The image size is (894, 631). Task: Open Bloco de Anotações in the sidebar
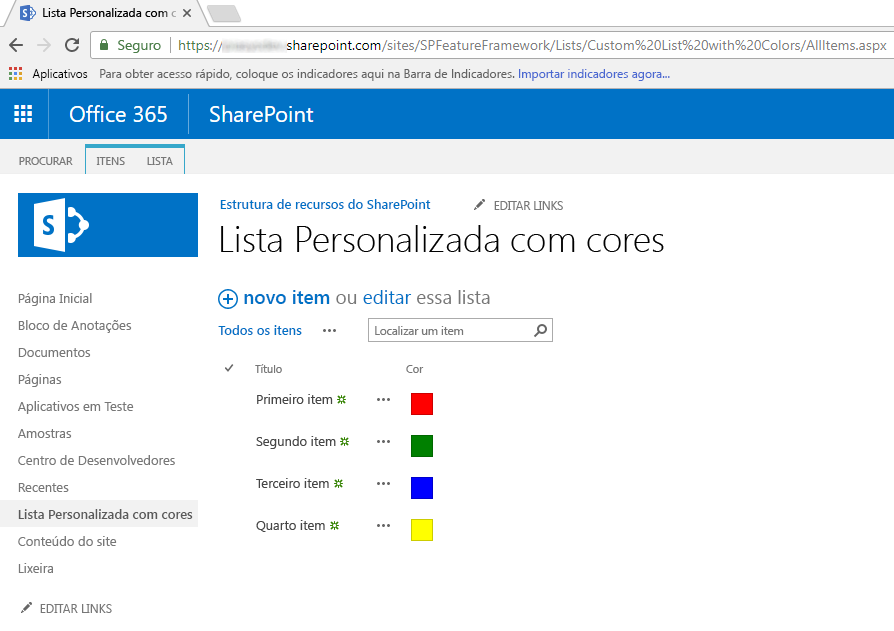point(75,325)
